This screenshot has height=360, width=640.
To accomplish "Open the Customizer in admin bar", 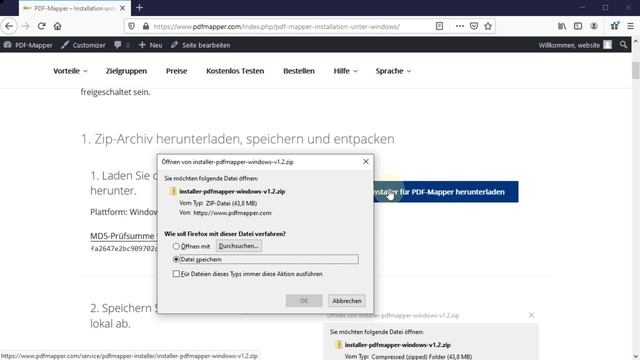I will click(83, 45).
